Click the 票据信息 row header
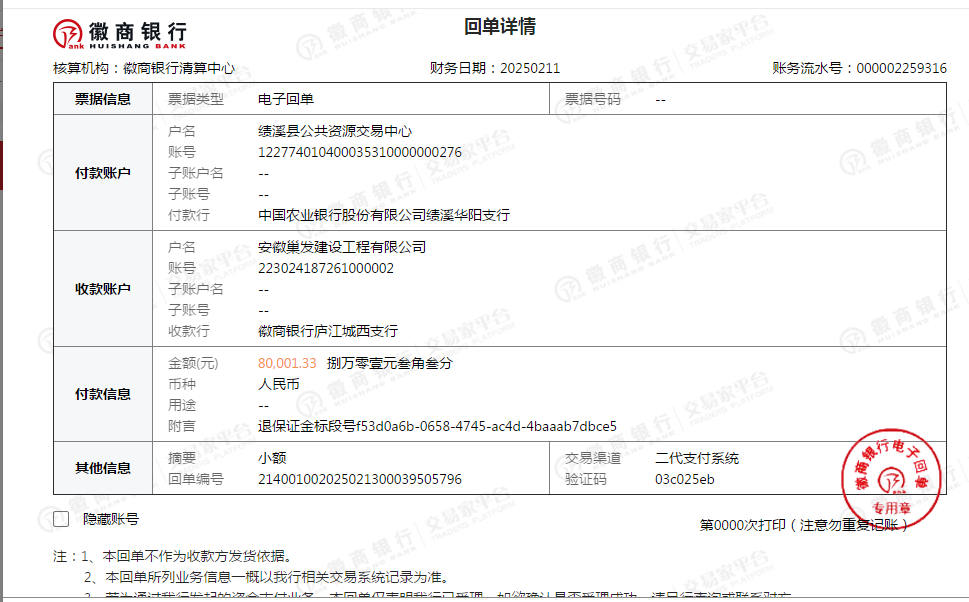 [103, 99]
